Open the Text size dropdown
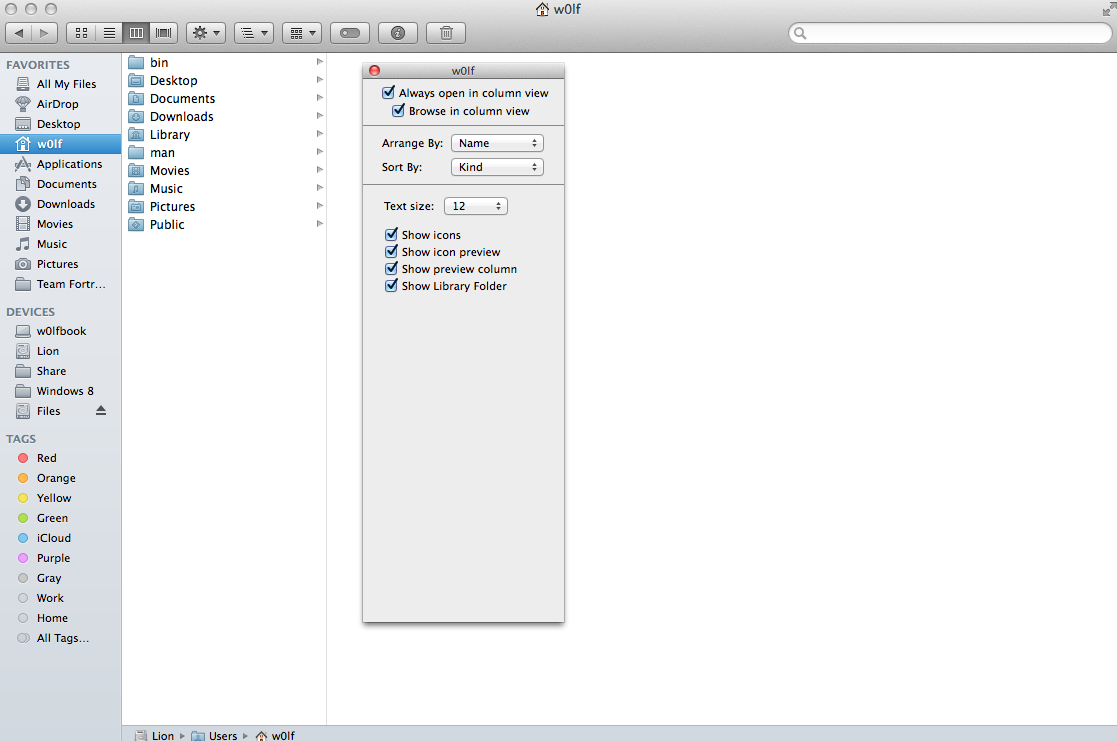Image resolution: width=1117 pixels, height=741 pixels. pyautogui.click(x=476, y=206)
